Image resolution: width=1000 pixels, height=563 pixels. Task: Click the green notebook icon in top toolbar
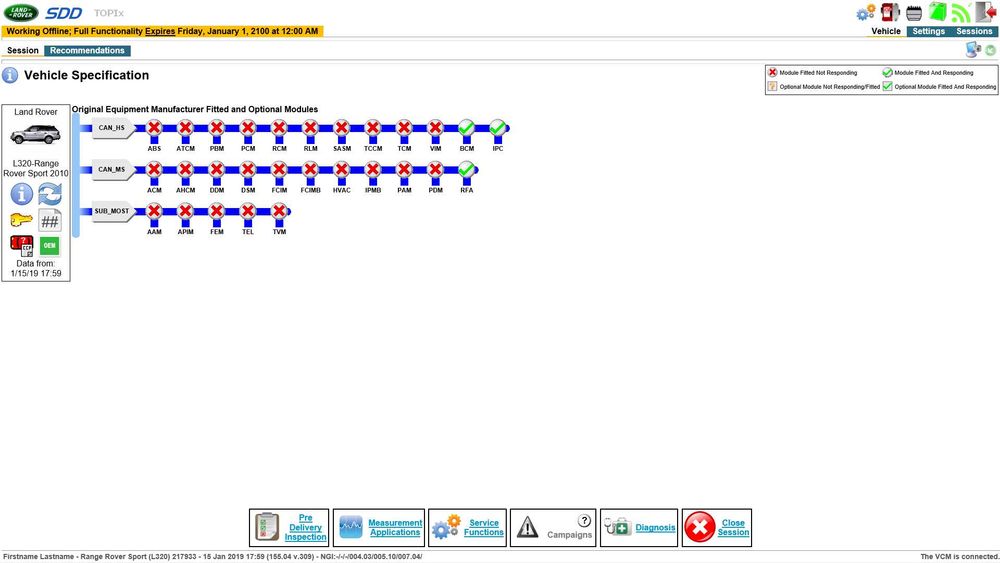(938, 12)
